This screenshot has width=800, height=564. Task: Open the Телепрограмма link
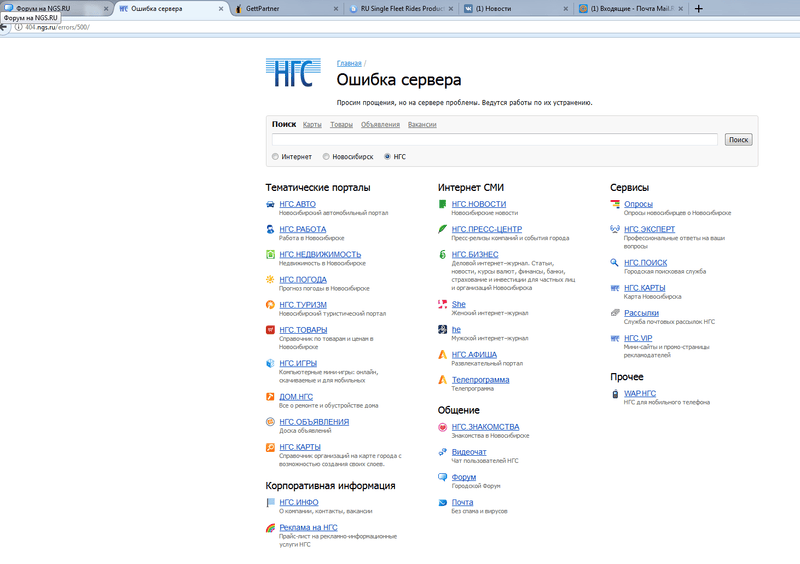coord(480,380)
